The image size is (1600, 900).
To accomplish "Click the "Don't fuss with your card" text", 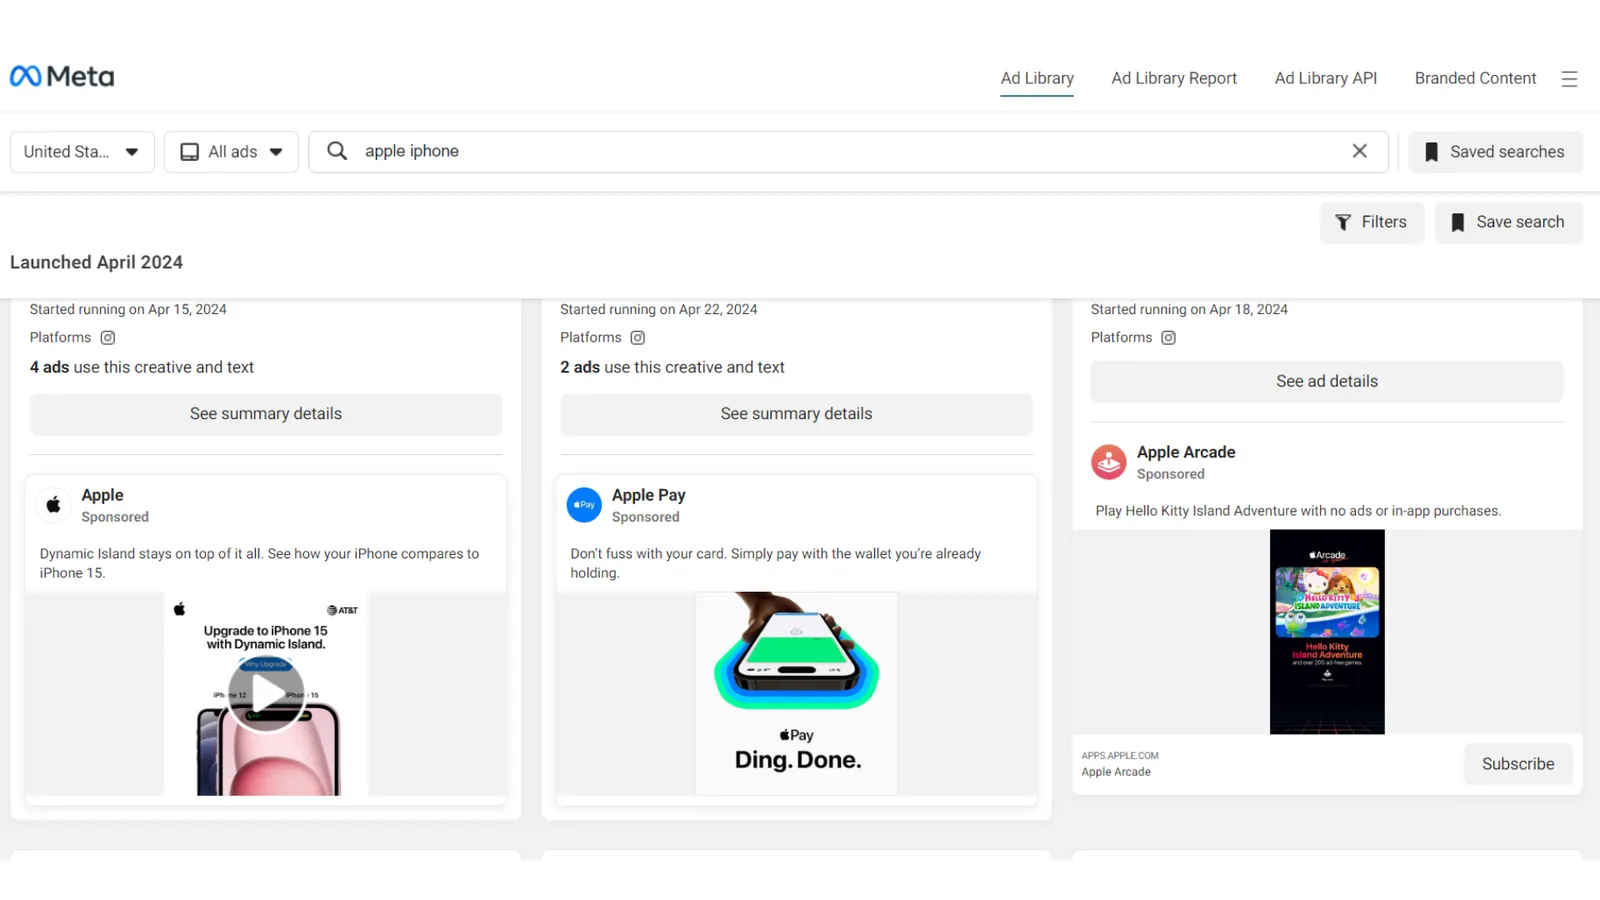I will 776,563.
